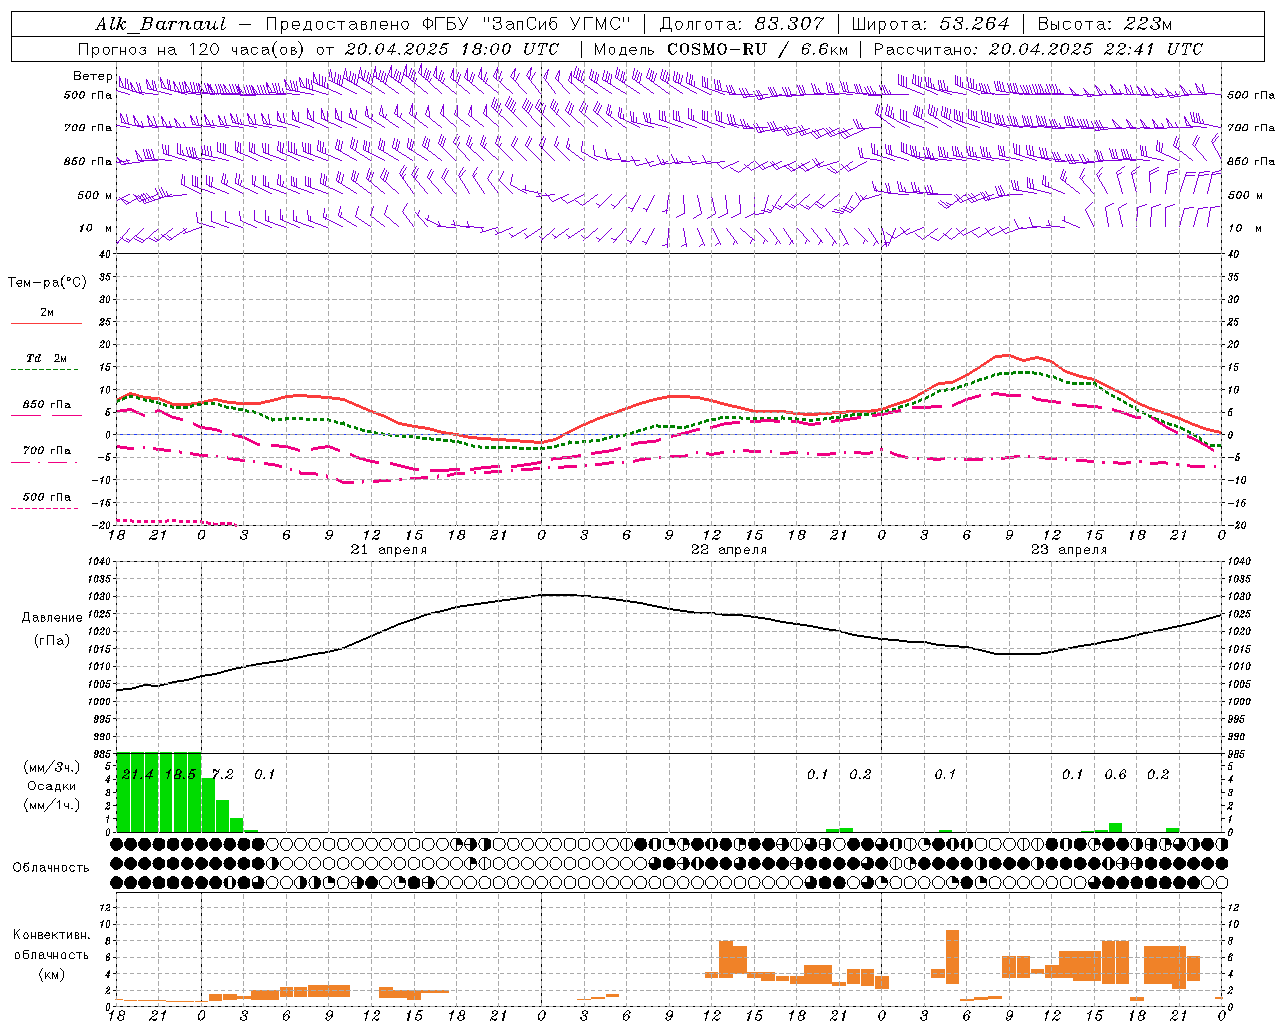Click the Конвективн. label of convective clouds
Viewport: 1280px width, 1024px height.
coord(52,935)
